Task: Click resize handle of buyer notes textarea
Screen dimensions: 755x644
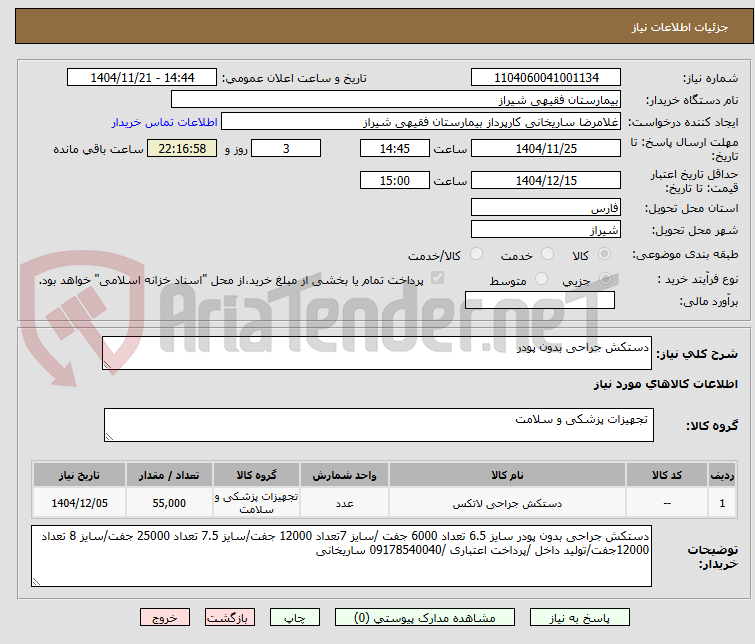Action: pyautogui.click(x=36, y=582)
